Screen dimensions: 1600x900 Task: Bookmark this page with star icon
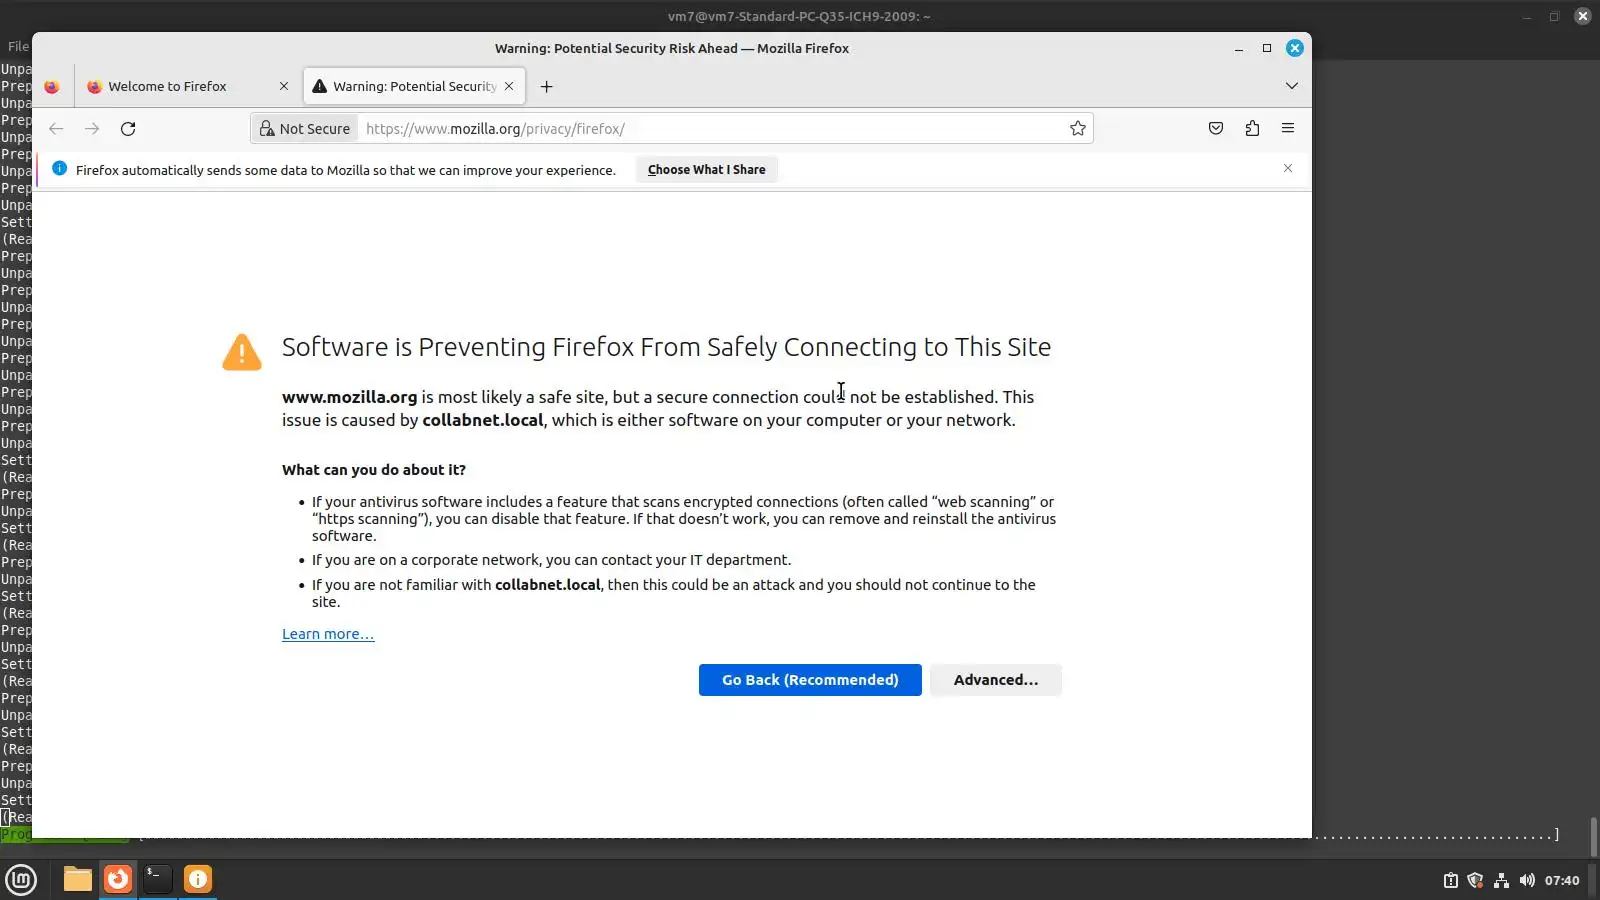(1077, 129)
